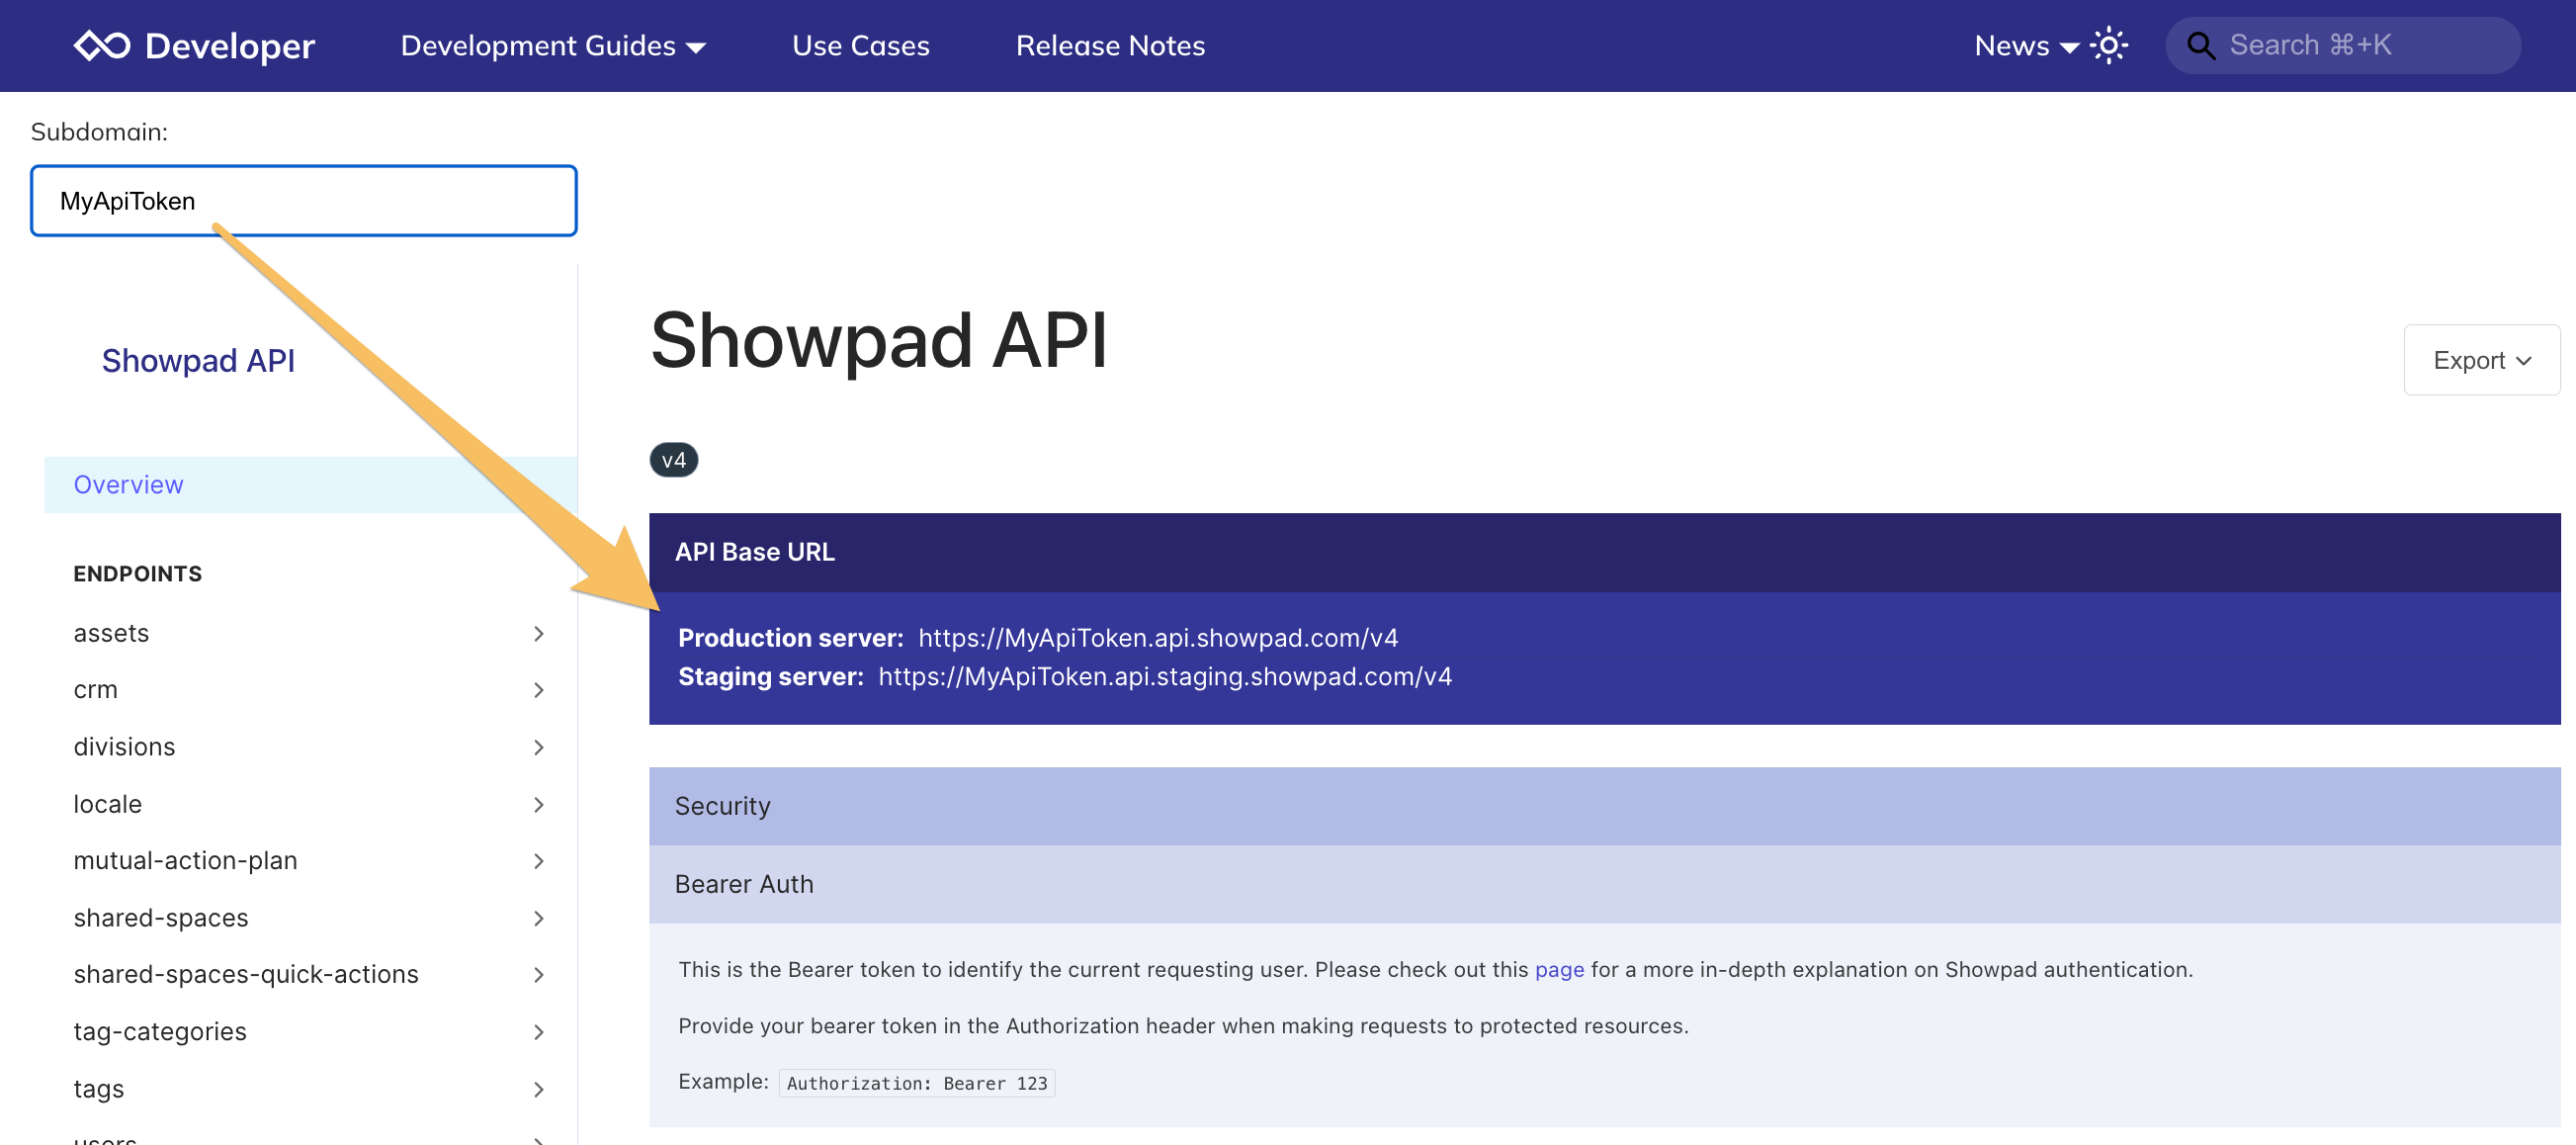The image size is (2576, 1145).
Task: Click the Security section header
Action: coord(1604,806)
